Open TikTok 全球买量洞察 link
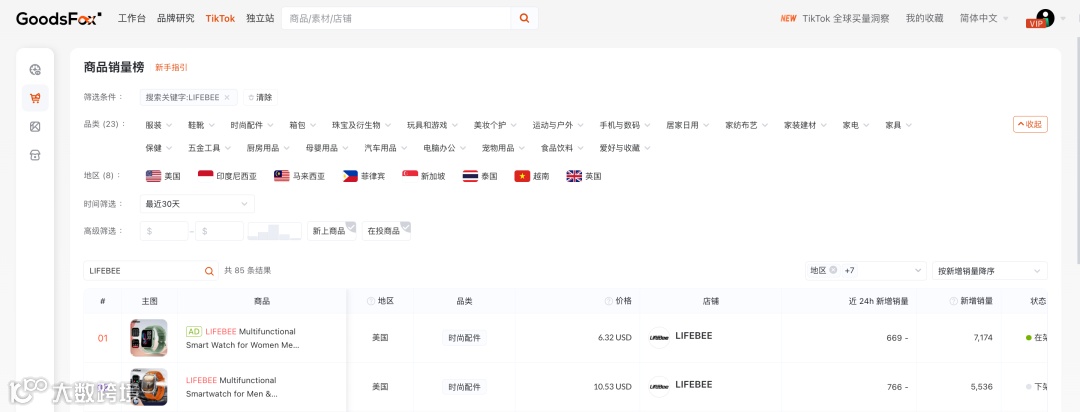Screen dimensions: 1080x412 (x=846, y=19)
